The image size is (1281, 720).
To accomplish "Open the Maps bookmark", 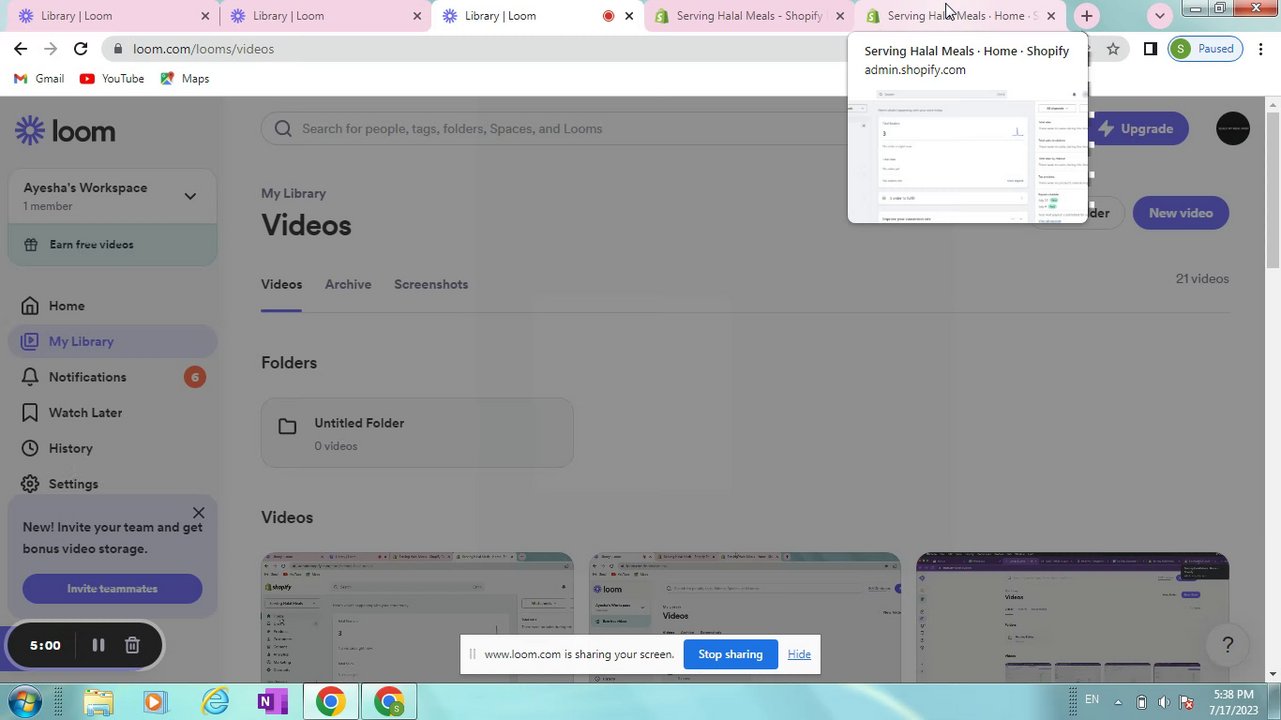I will (x=185, y=78).
